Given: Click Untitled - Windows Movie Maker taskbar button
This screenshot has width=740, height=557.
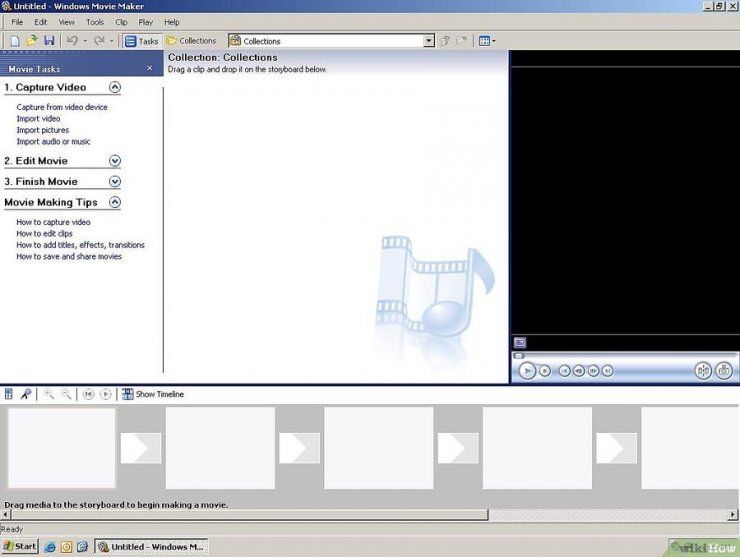Looking at the screenshot, I should pyautogui.click(x=151, y=547).
